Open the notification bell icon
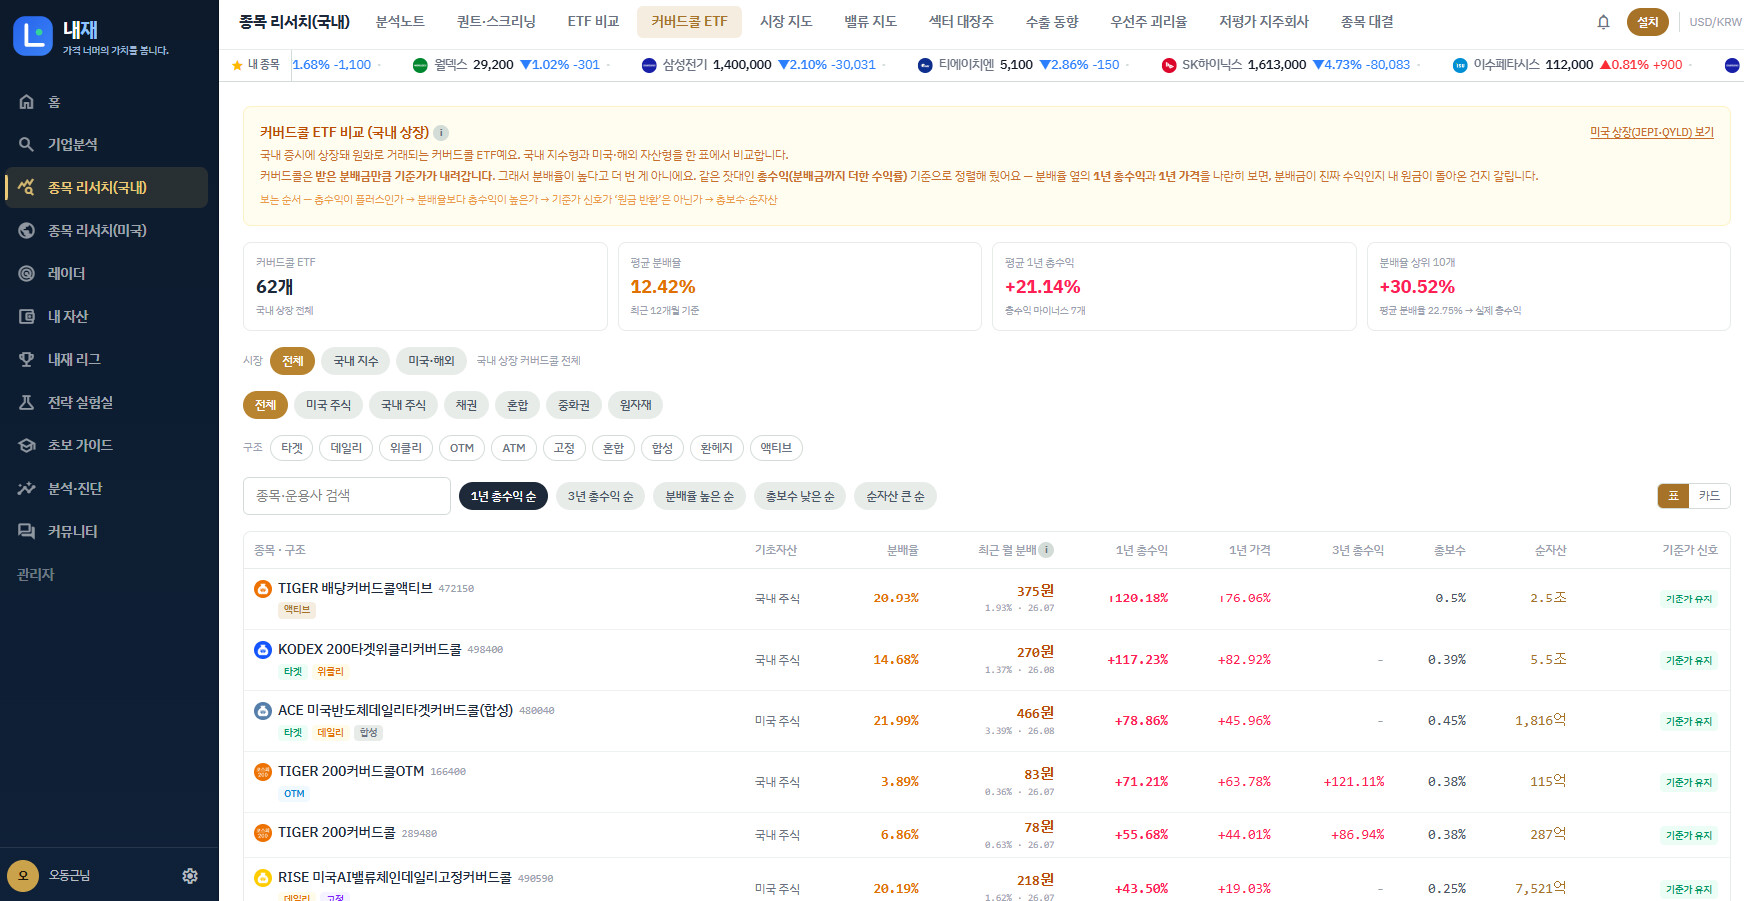The width and height of the screenshot is (1744, 901). pos(1603,22)
